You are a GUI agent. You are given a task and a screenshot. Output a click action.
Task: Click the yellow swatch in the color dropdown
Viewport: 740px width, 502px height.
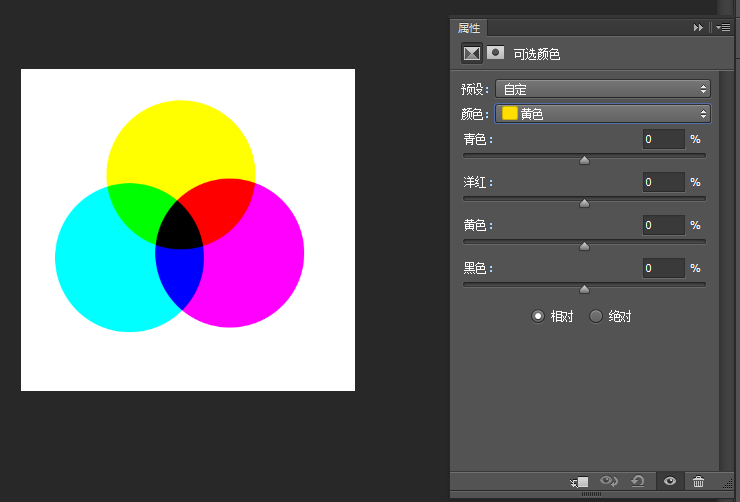point(510,114)
